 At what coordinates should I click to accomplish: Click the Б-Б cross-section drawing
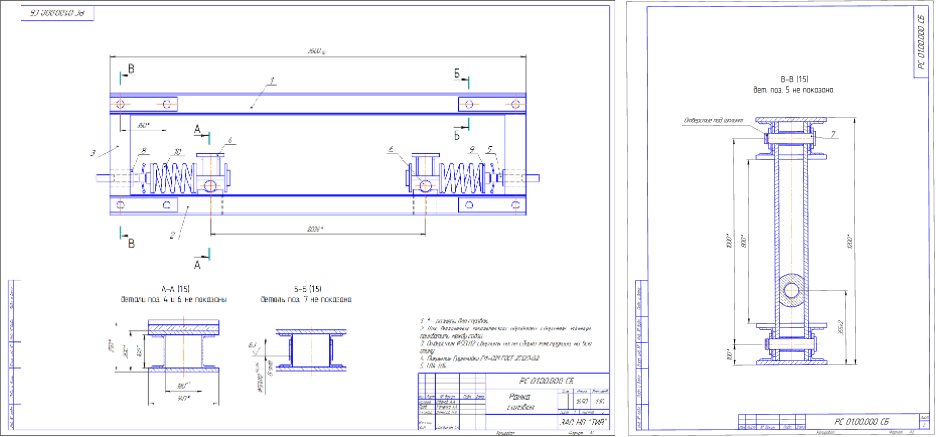point(308,353)
